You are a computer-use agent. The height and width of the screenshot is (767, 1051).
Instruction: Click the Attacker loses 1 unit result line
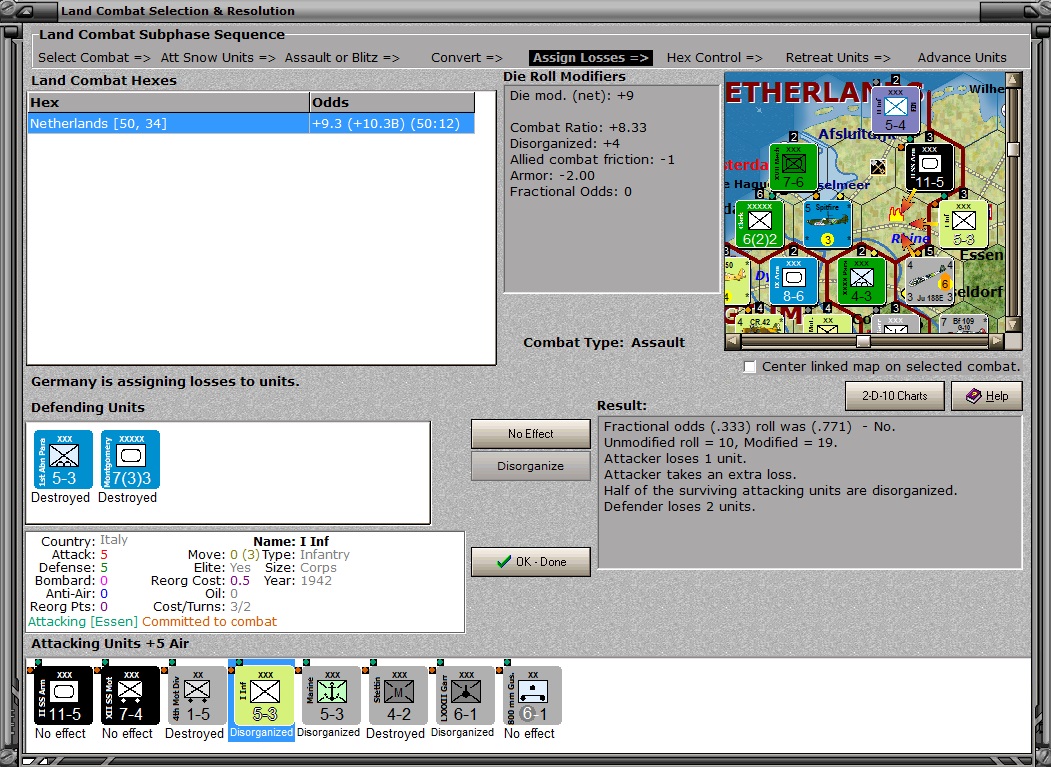click(675, 459)
